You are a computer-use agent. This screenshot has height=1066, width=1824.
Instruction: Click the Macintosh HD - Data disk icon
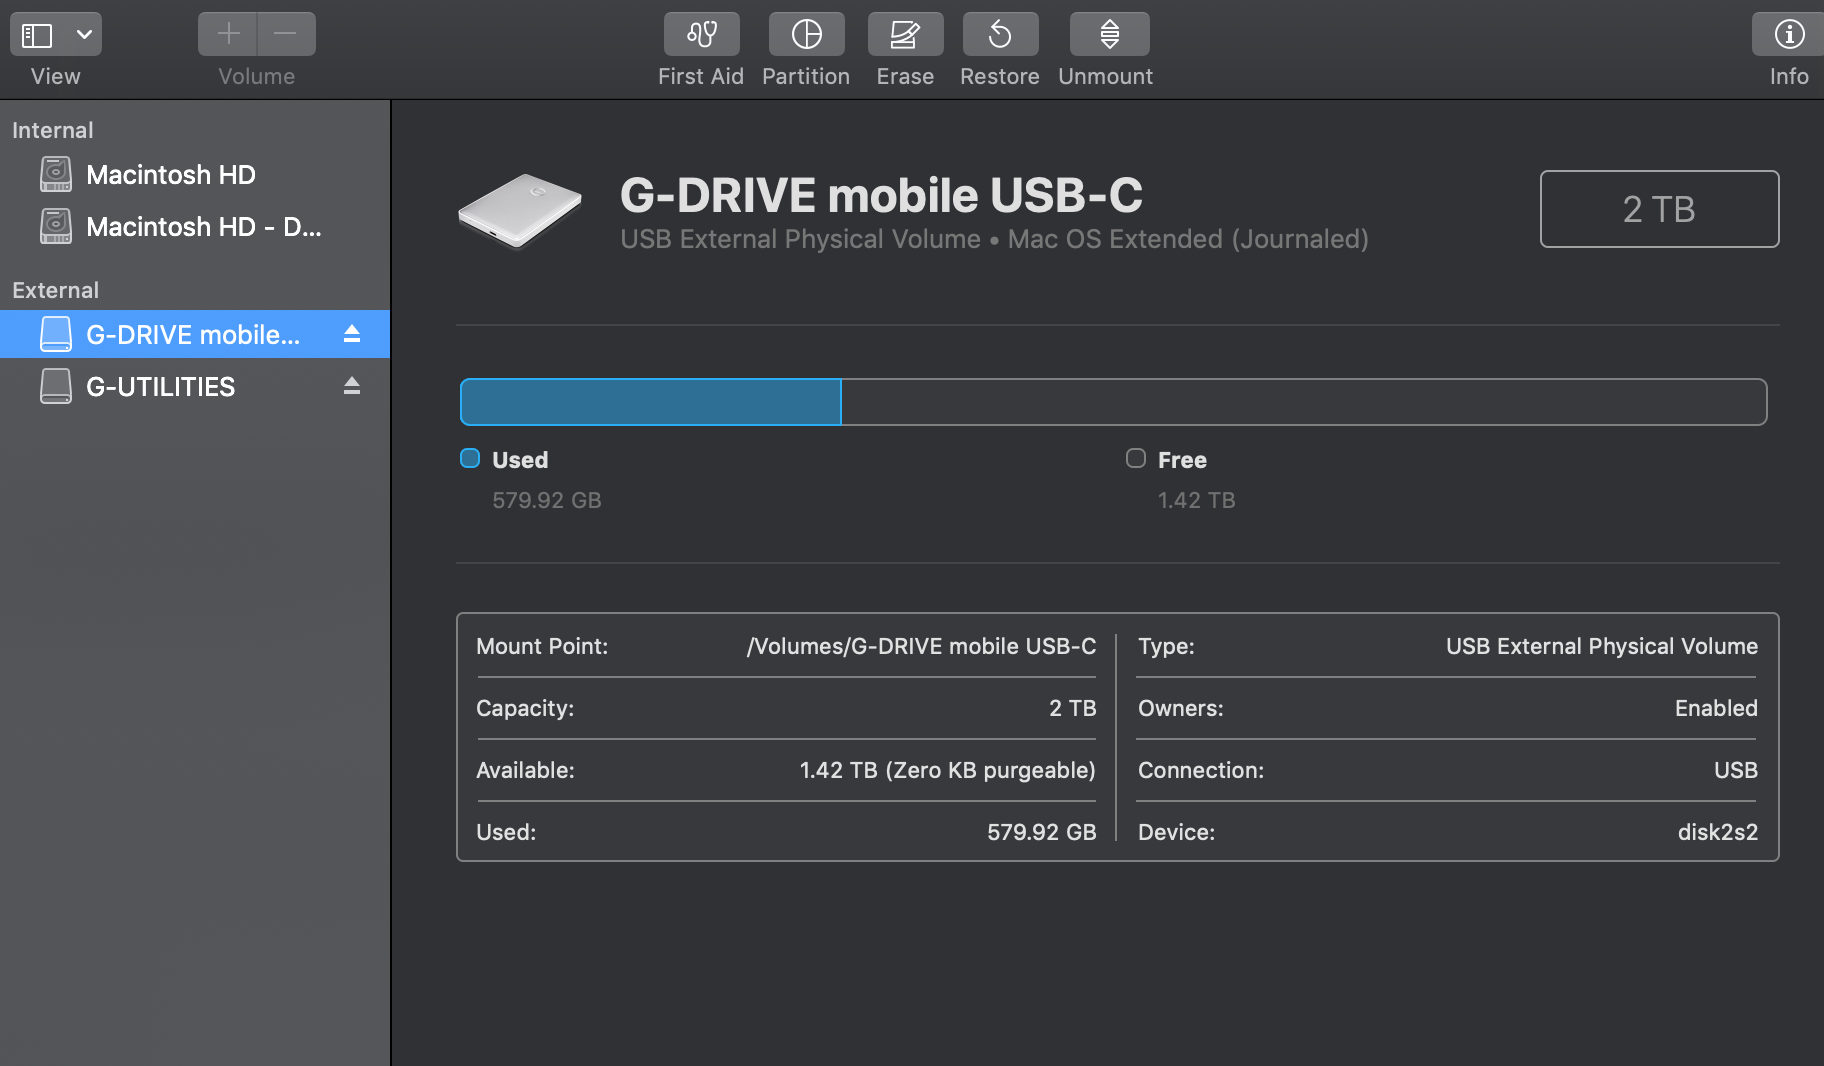[56, 226]
